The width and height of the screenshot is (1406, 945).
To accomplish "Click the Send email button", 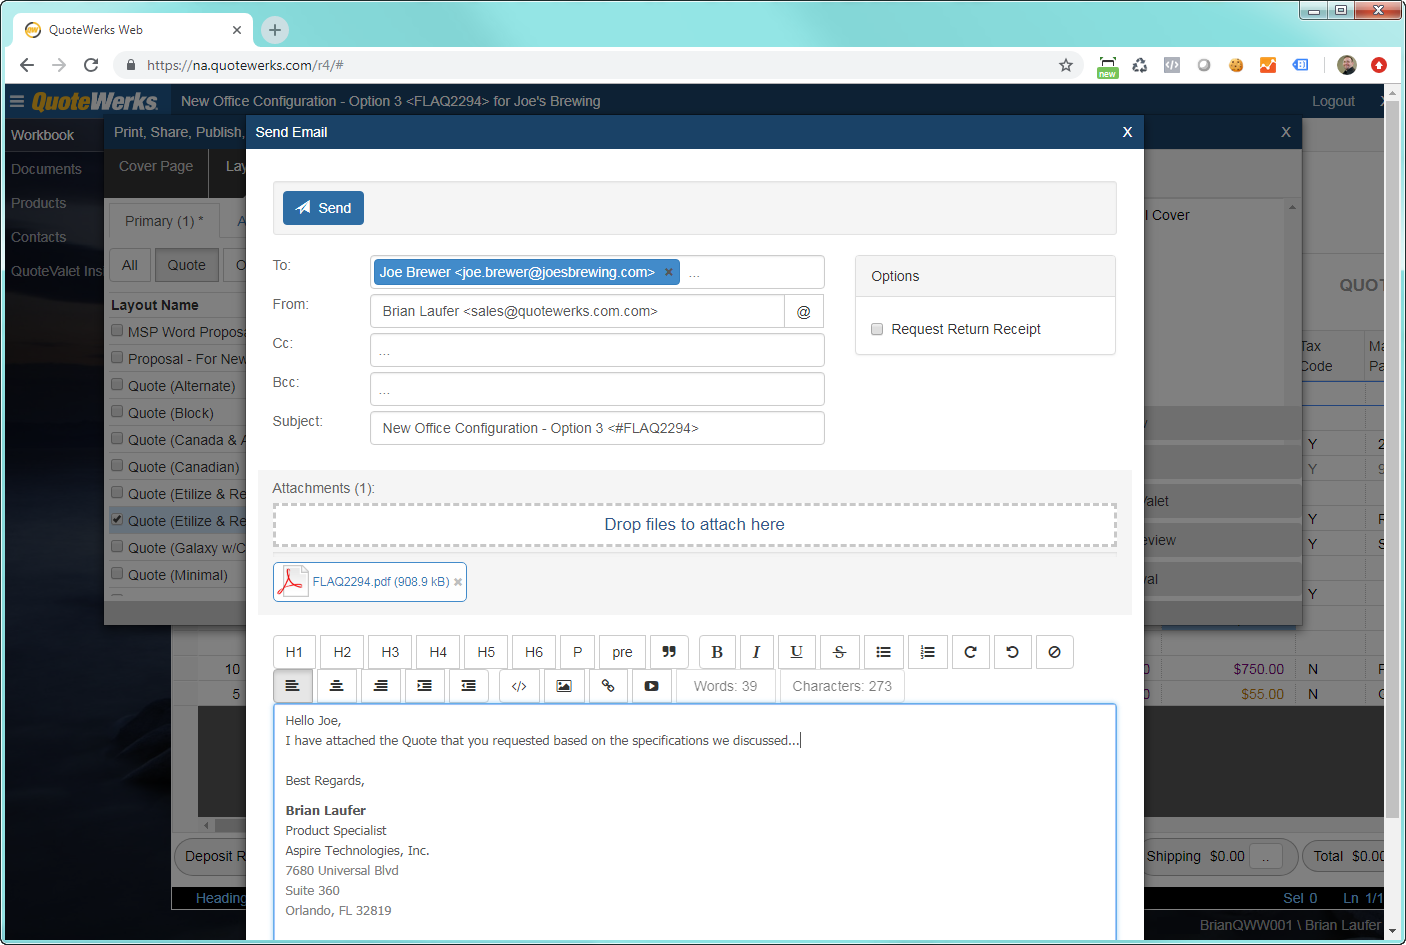I will [x=323, y=208].
